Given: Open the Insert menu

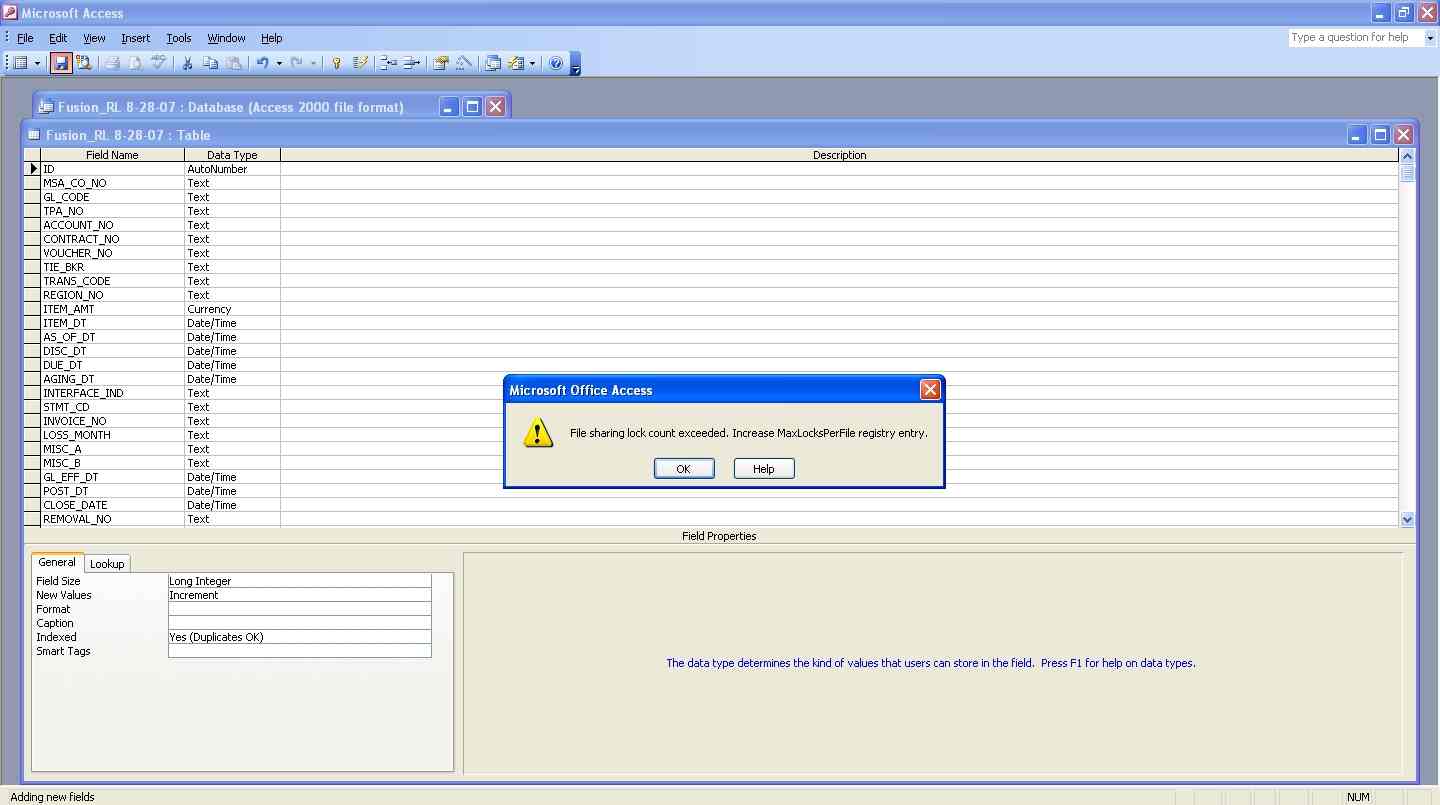Looking at the screenshot, I should coord(135,38).
